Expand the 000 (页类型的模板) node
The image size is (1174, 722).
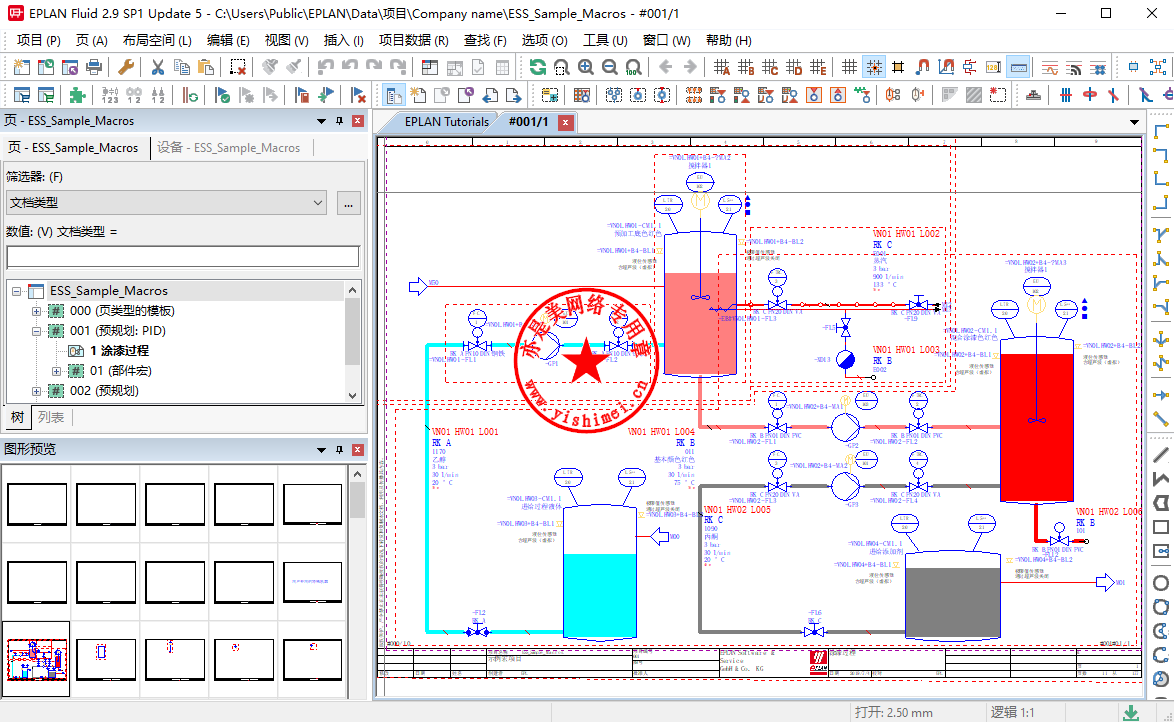(36, 311)
